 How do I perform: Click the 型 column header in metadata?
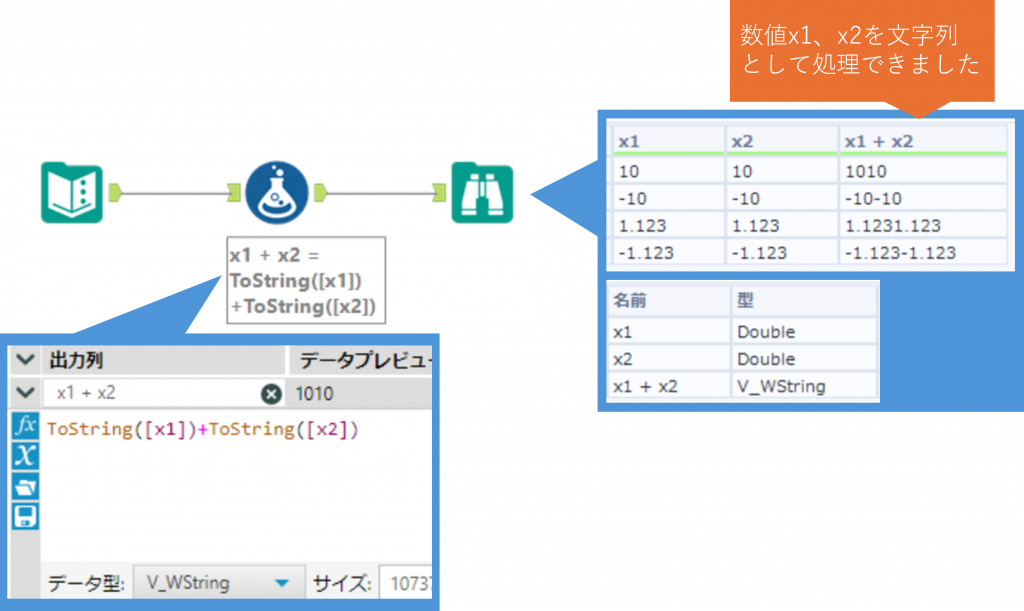coord(803,300)
